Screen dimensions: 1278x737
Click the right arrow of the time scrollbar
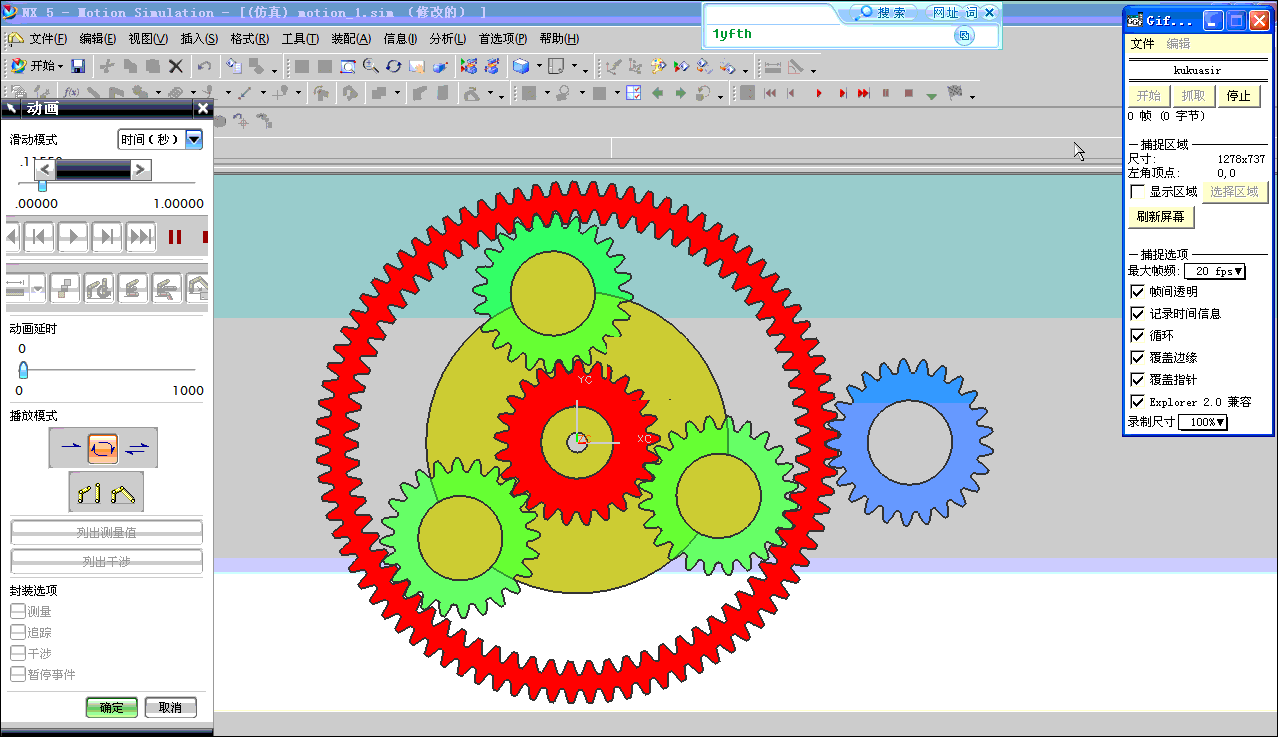pyautogui.click(x=141, y=169)
